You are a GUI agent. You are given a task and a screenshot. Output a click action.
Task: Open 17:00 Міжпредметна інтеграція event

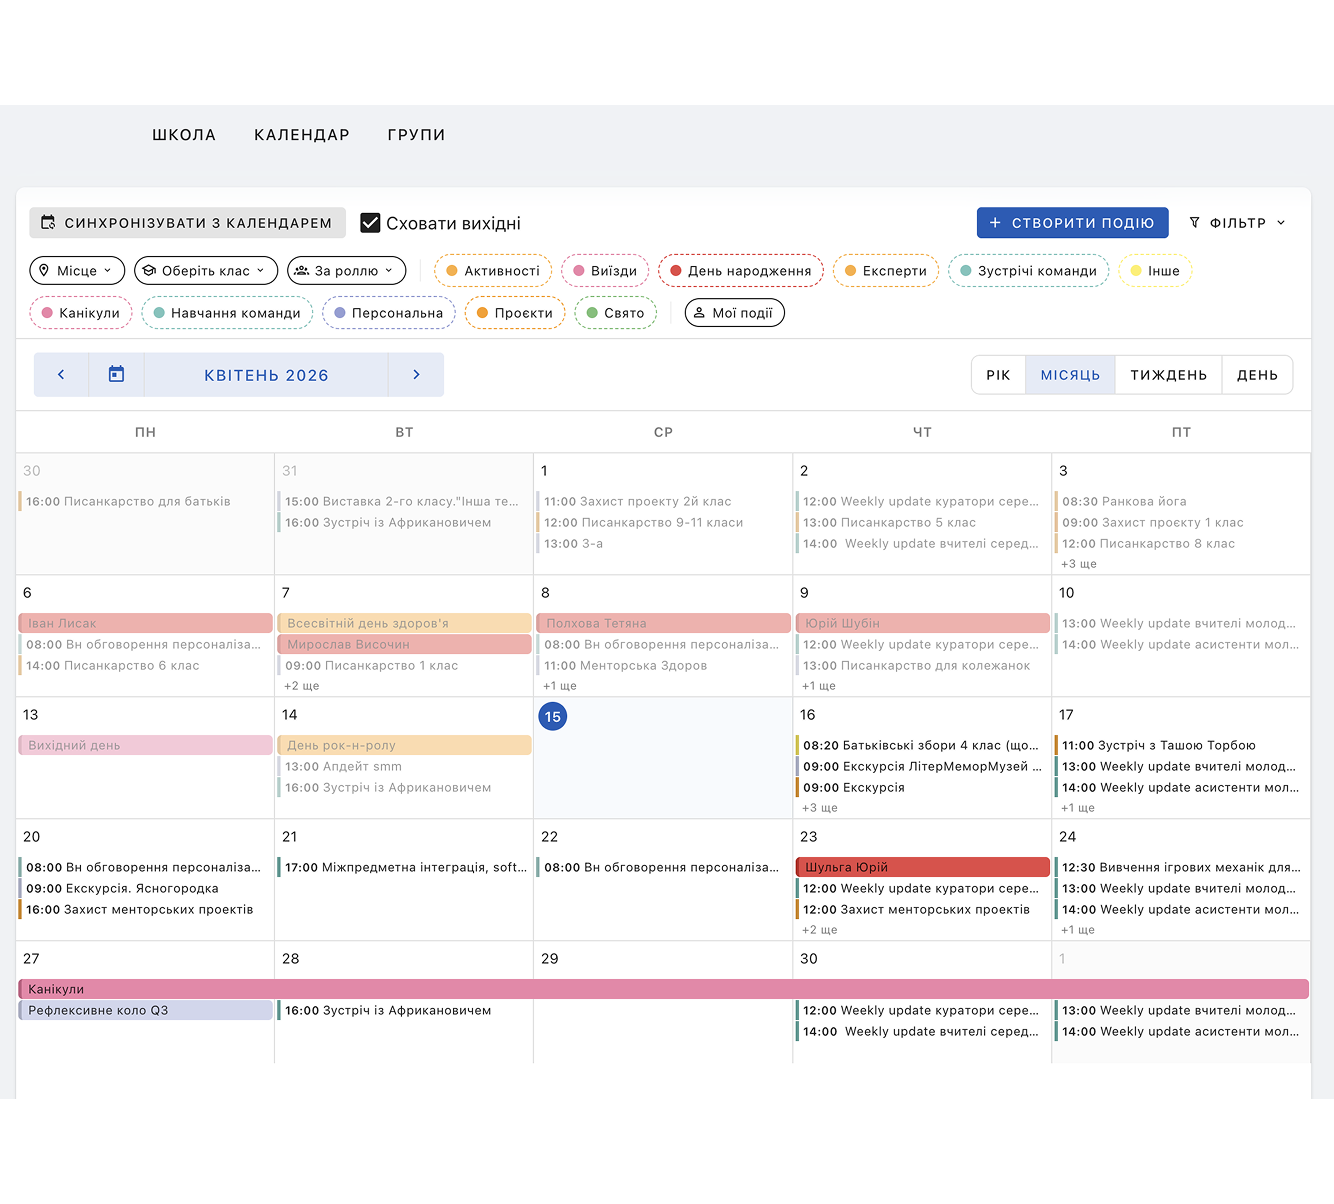(404, 867)
